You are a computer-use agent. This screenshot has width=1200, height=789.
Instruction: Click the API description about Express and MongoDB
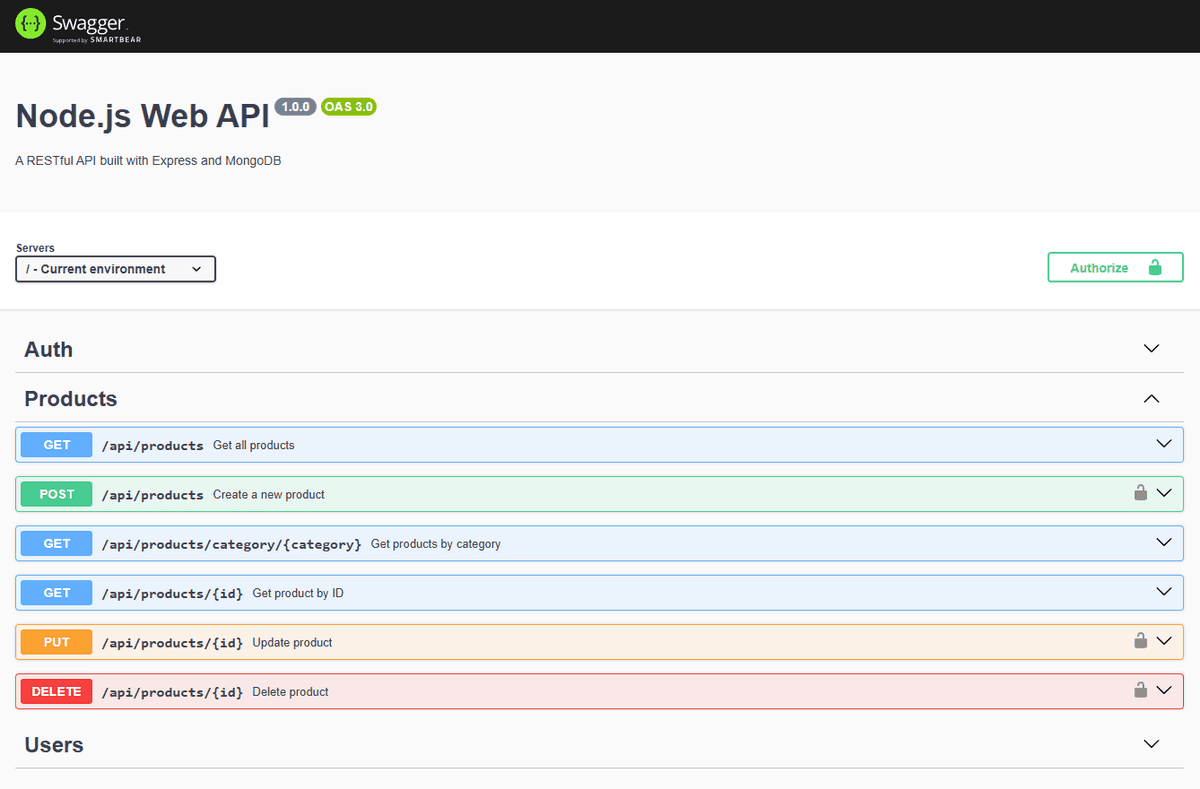pyautogui.click(x=149, y=160)
